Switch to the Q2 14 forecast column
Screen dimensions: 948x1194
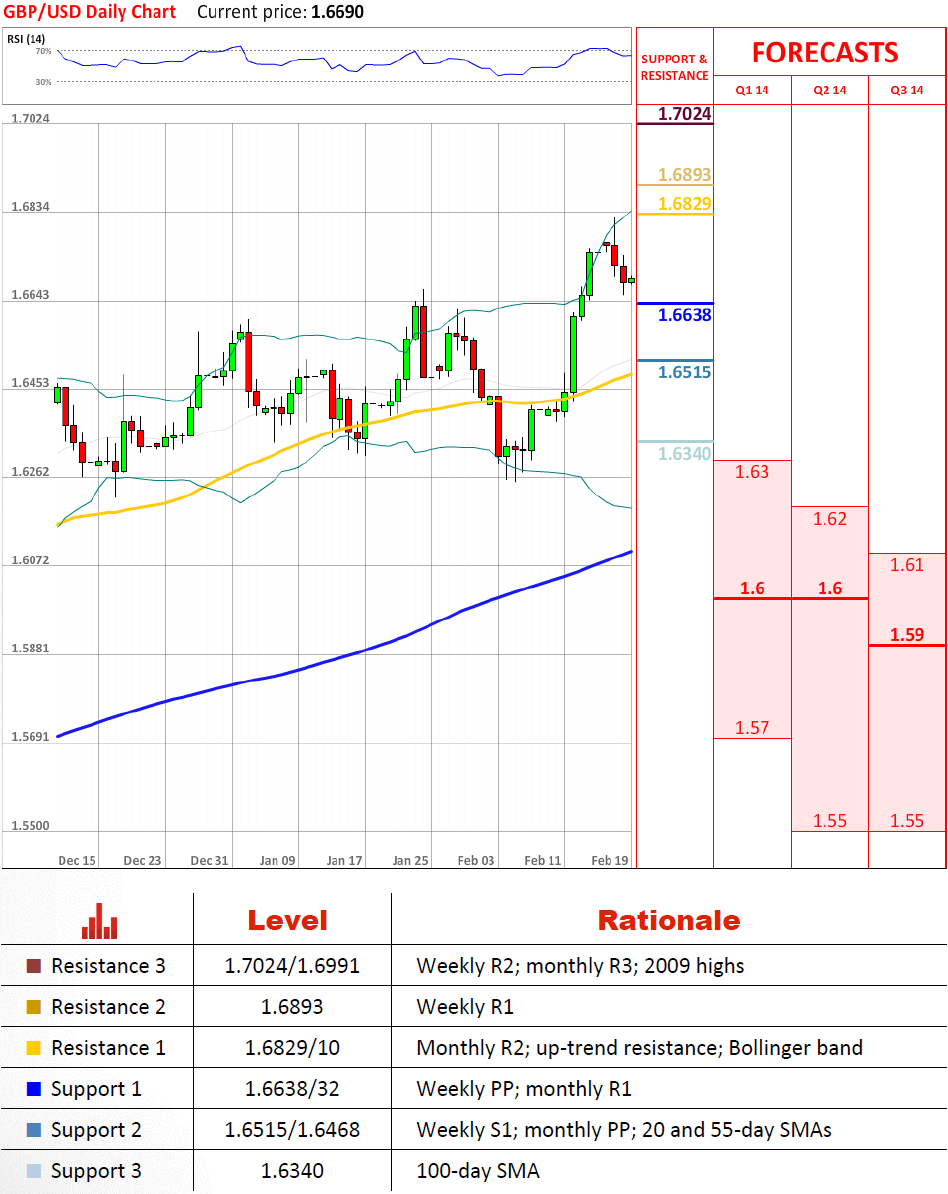830,90
